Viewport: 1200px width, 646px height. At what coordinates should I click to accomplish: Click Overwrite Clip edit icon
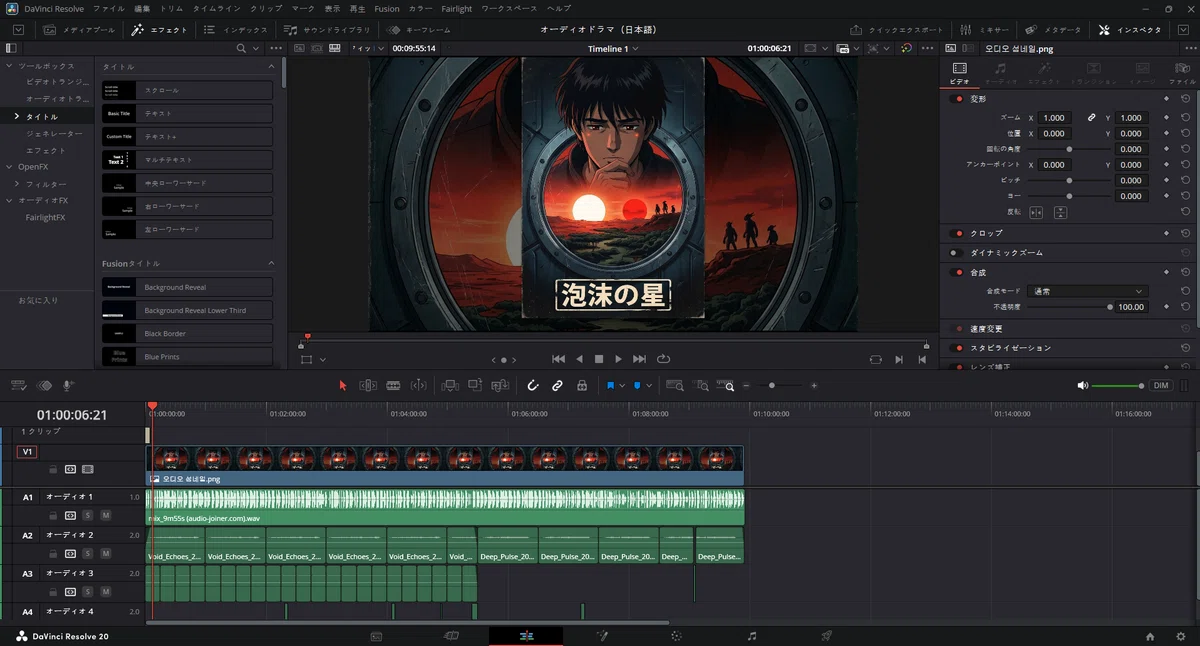click(474, 385)
